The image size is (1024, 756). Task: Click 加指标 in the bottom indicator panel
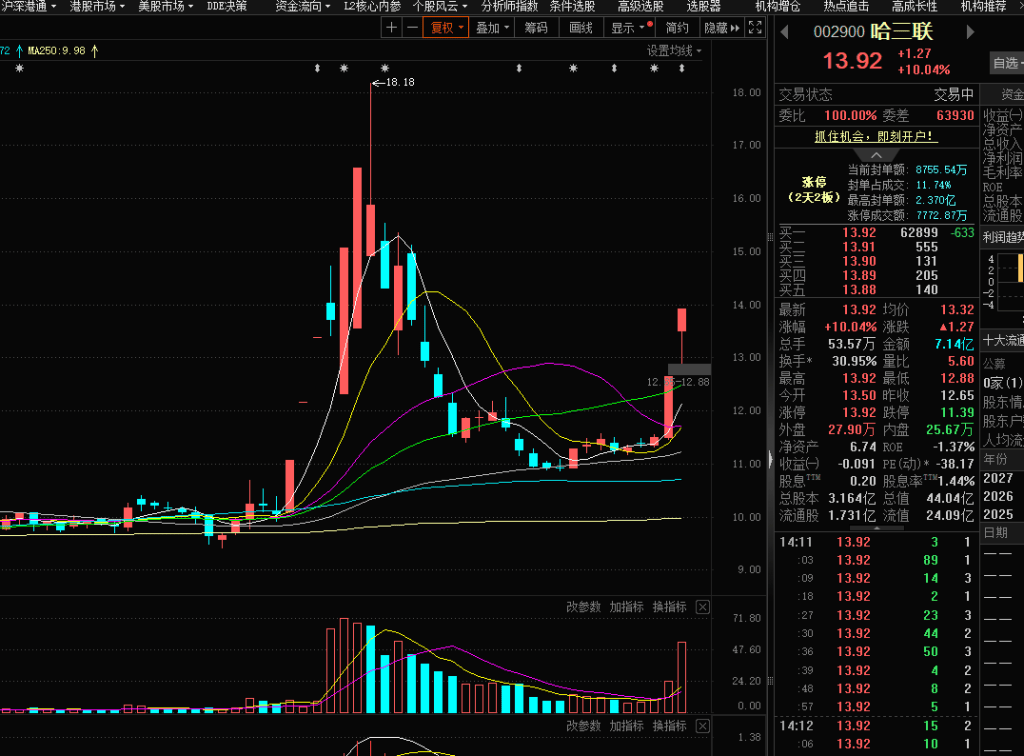point(626,726)
